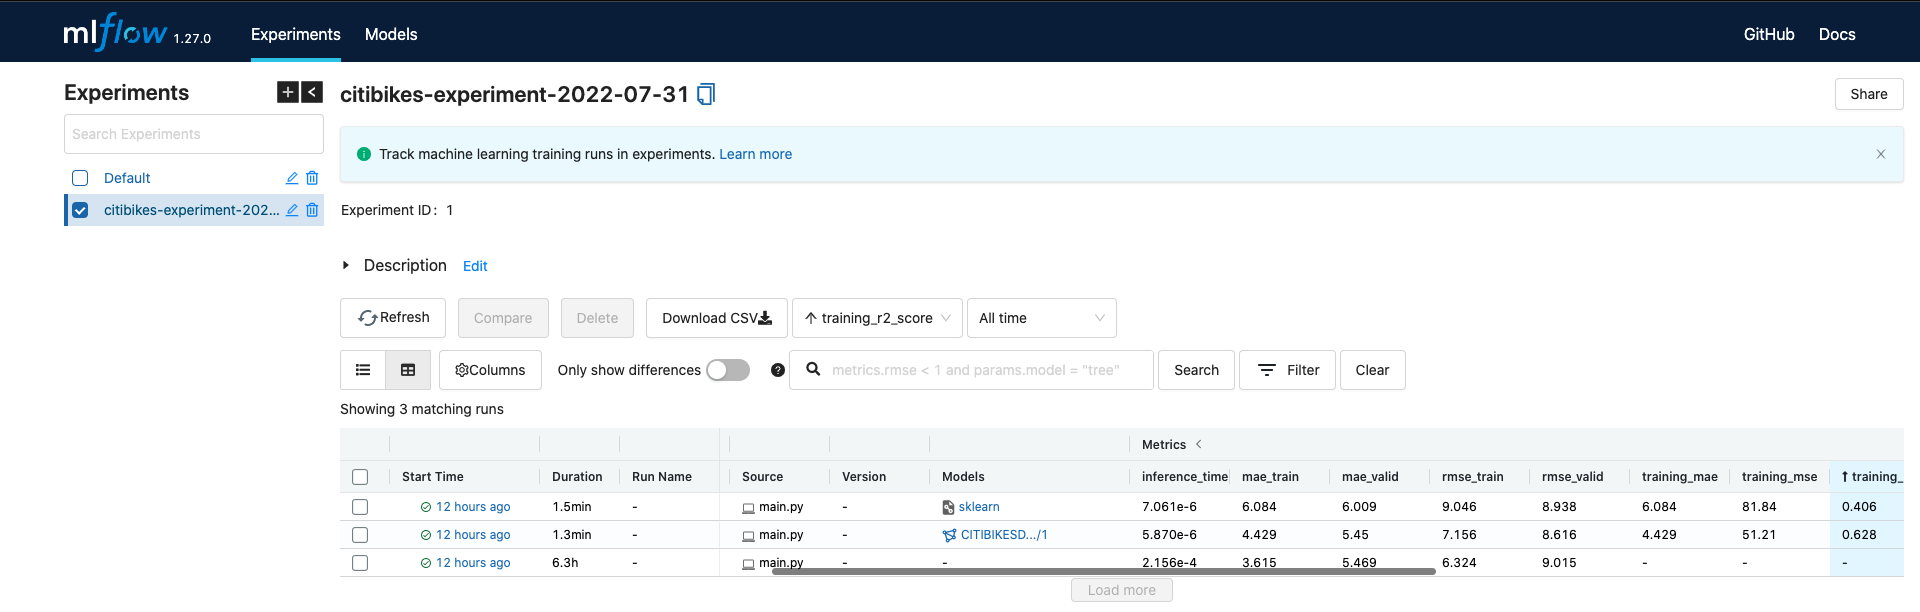Collapse the experiments sidebar
1920x612 pixels.
[312, 92]
